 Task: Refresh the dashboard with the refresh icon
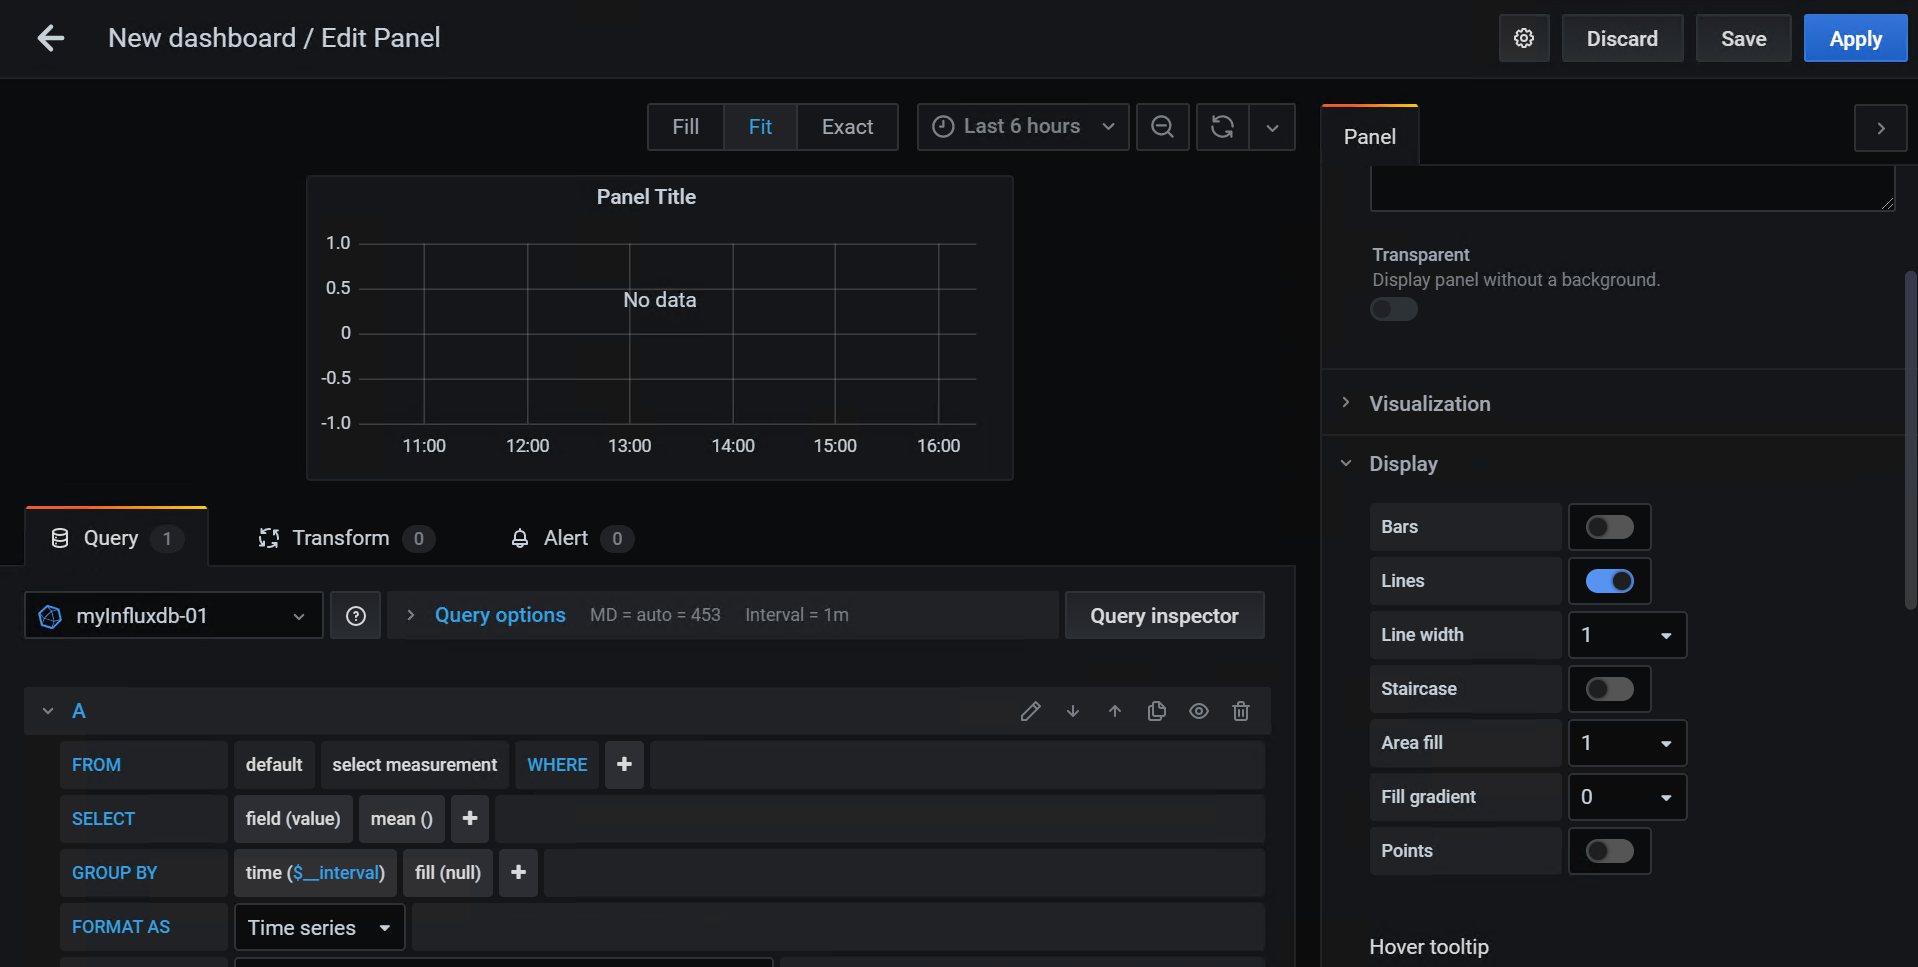[1222, 127]
